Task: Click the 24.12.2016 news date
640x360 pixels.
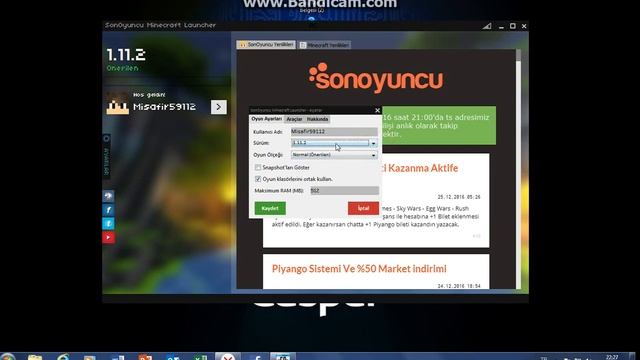Action: click(x=459, y=286)
